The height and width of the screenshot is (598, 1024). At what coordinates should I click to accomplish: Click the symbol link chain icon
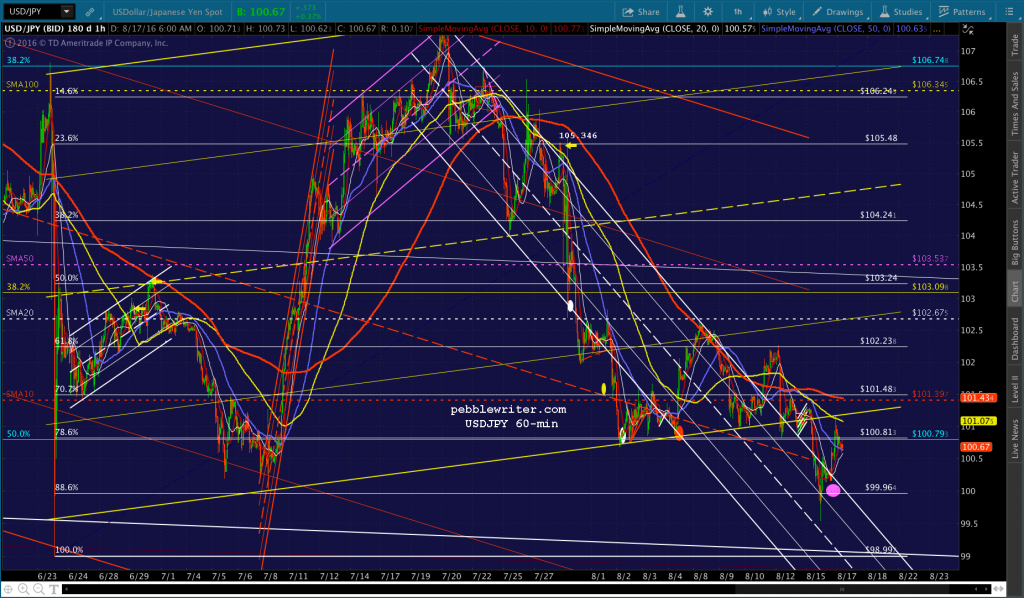(x=90, y=12)
